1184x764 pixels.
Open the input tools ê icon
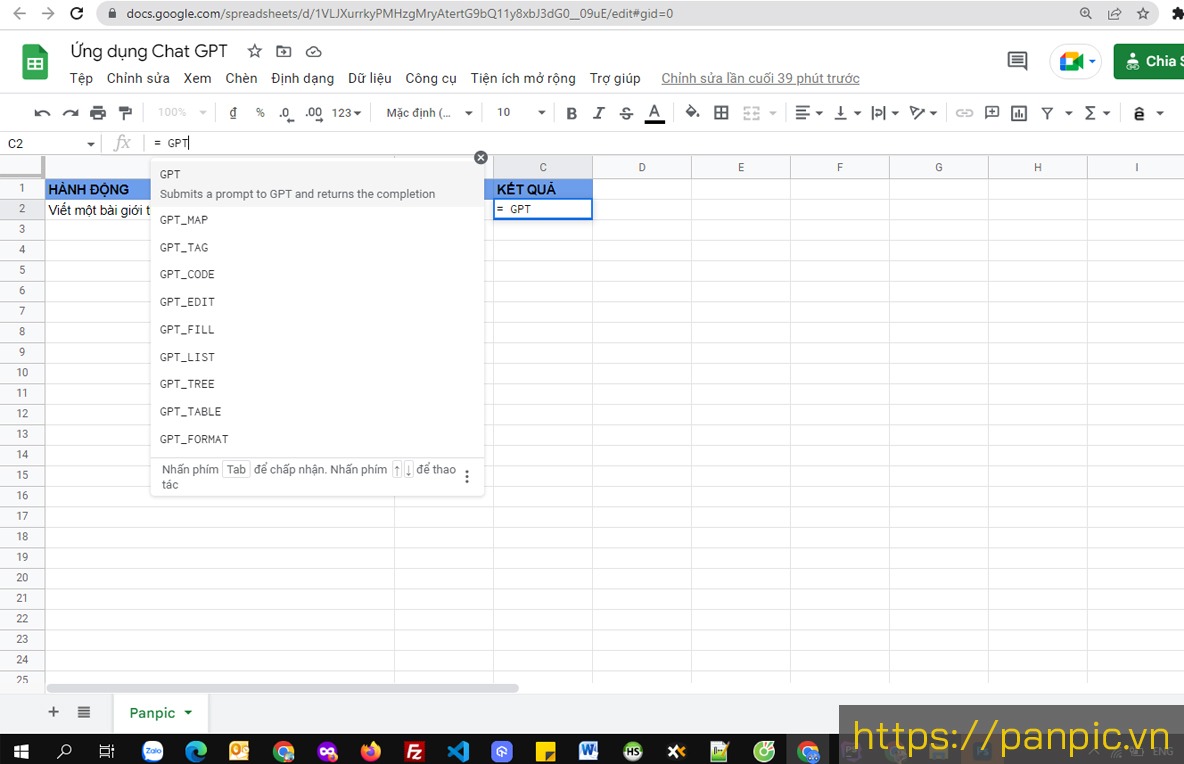[x=1139, y=113]
